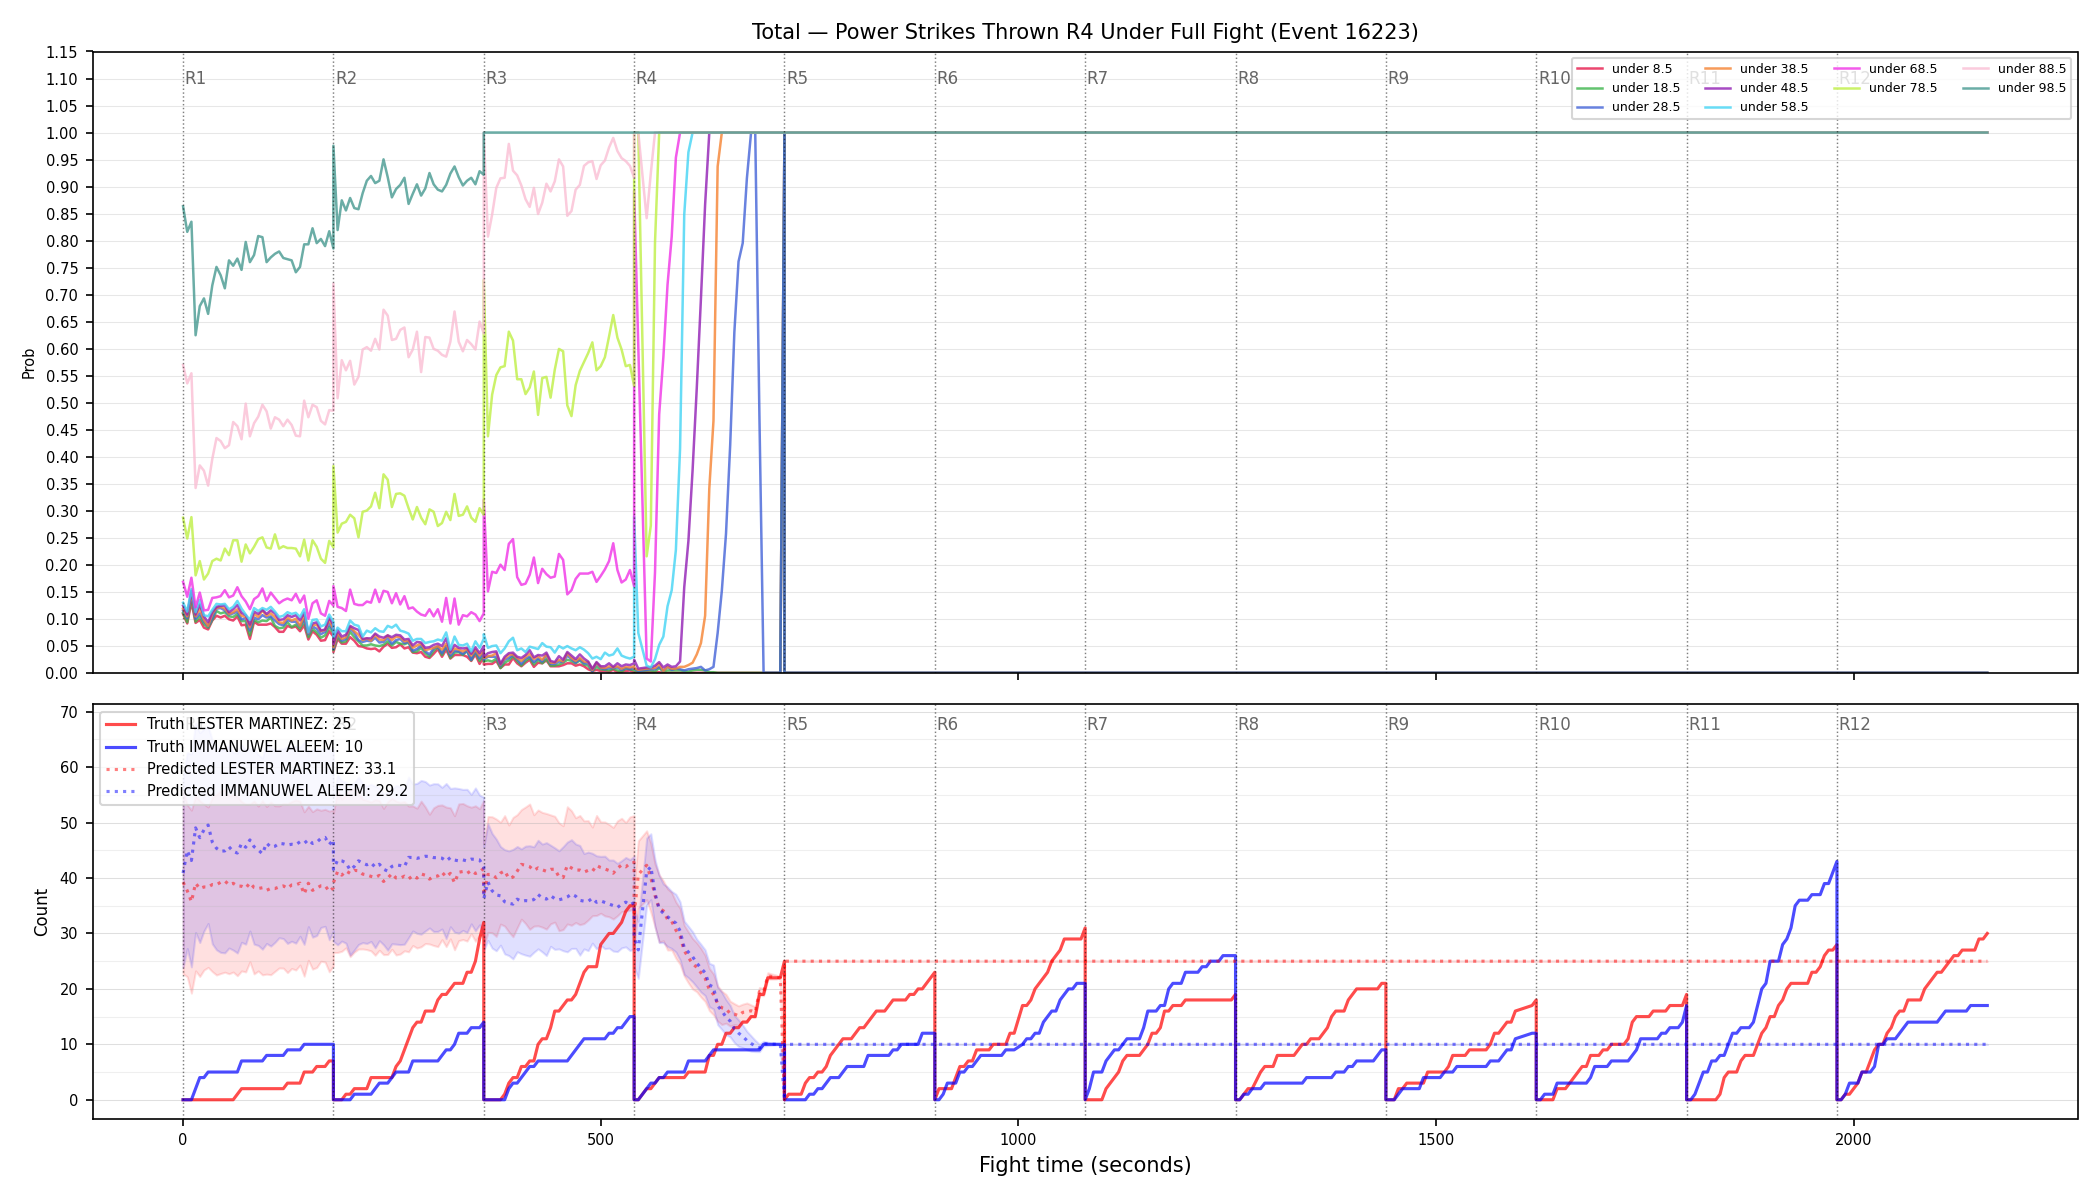This screenshot has height=1200, width=2100.
Task: Click the red line sample beside 'under 8.5'
Action: point(1590,69)
